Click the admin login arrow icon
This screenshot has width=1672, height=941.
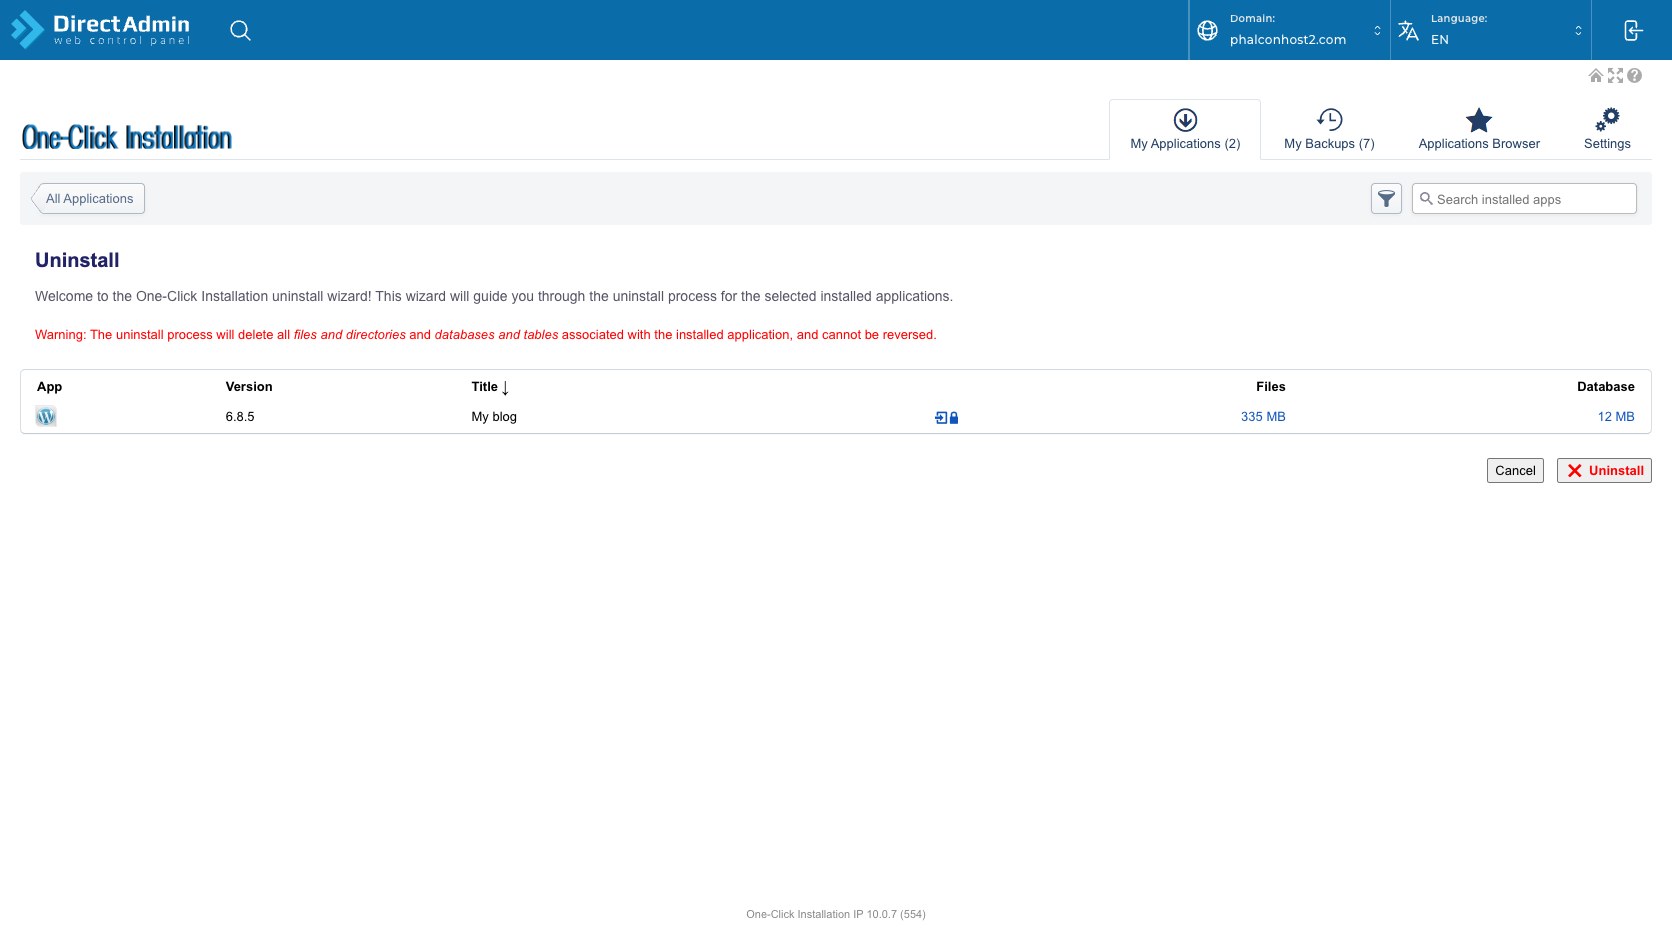pos(941,418)
